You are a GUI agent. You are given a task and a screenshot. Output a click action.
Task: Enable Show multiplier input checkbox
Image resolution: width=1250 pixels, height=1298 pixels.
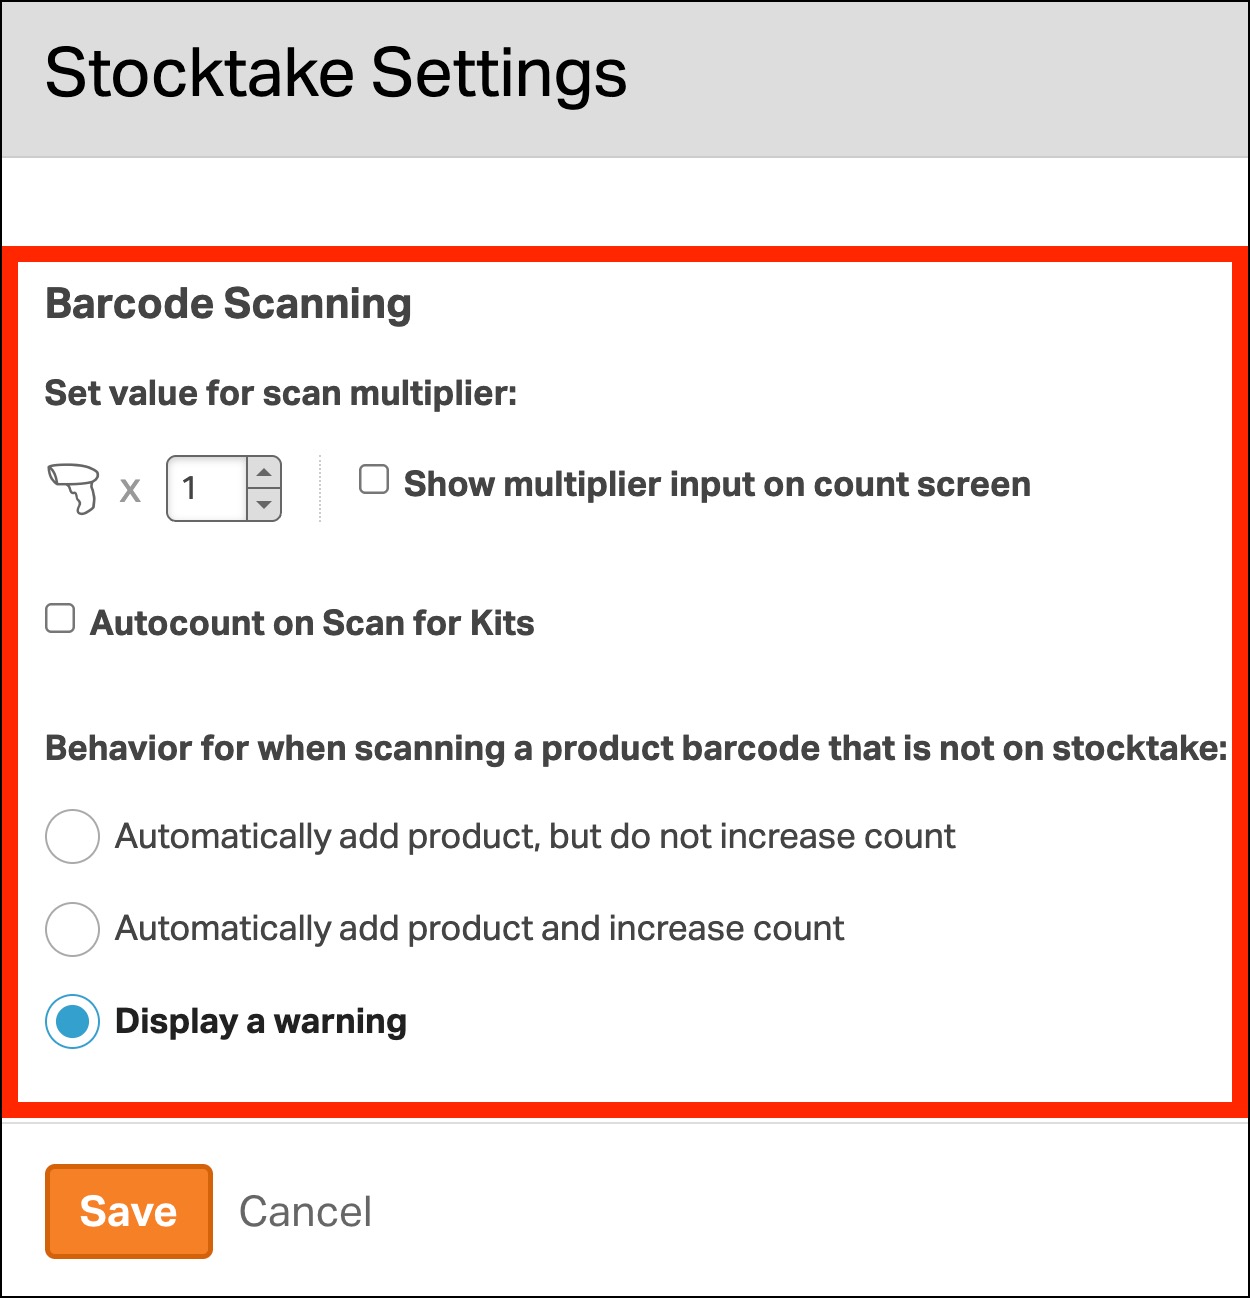374,480
